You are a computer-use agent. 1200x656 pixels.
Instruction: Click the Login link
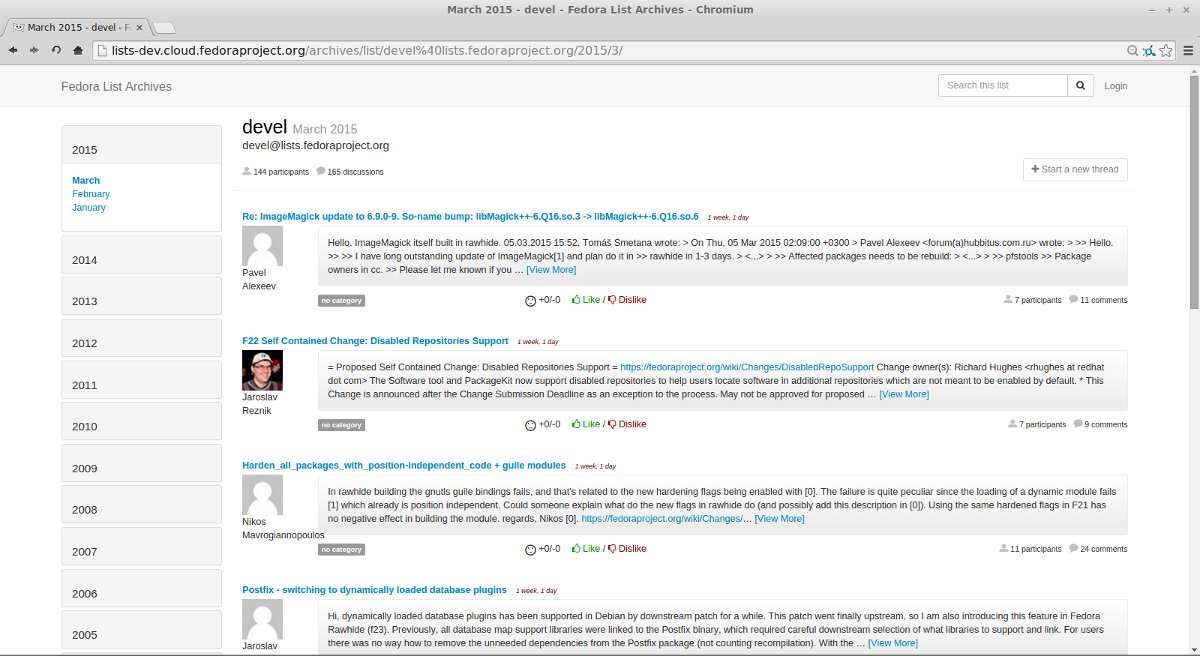(x=1115, y=86)
